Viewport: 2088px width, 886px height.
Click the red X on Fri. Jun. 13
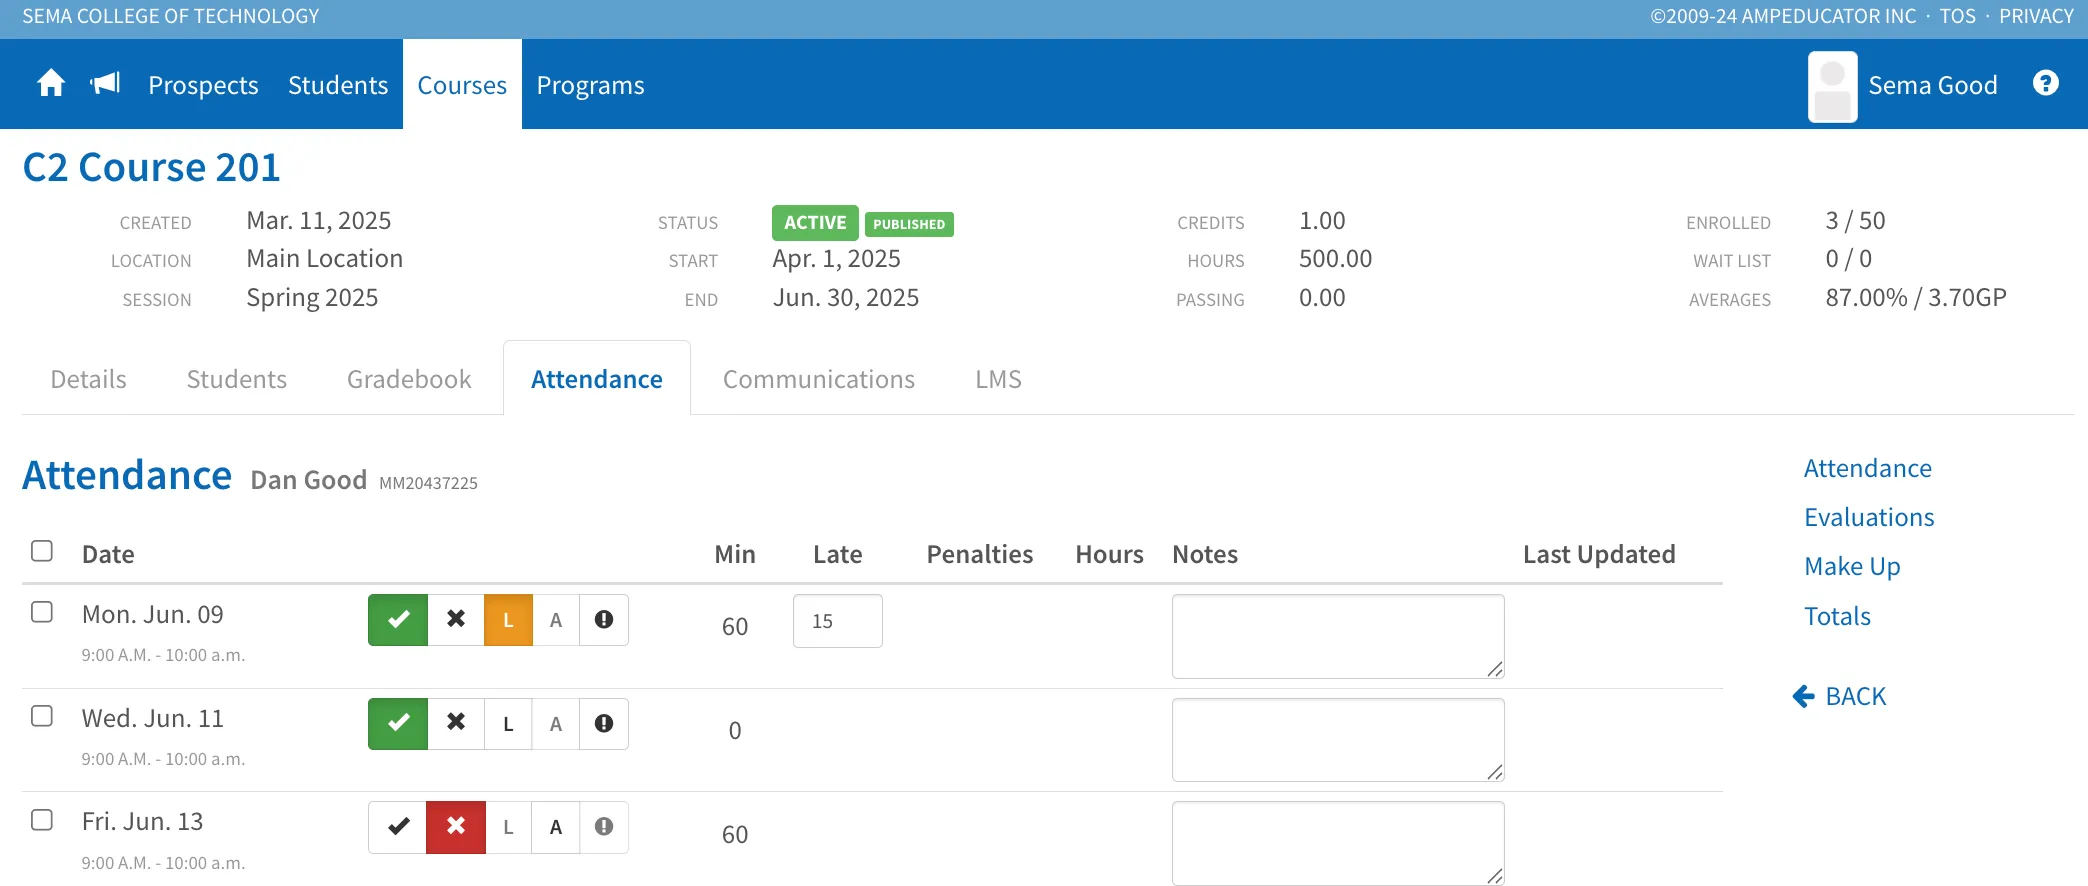pyautogui.click(x=456, y=827)
